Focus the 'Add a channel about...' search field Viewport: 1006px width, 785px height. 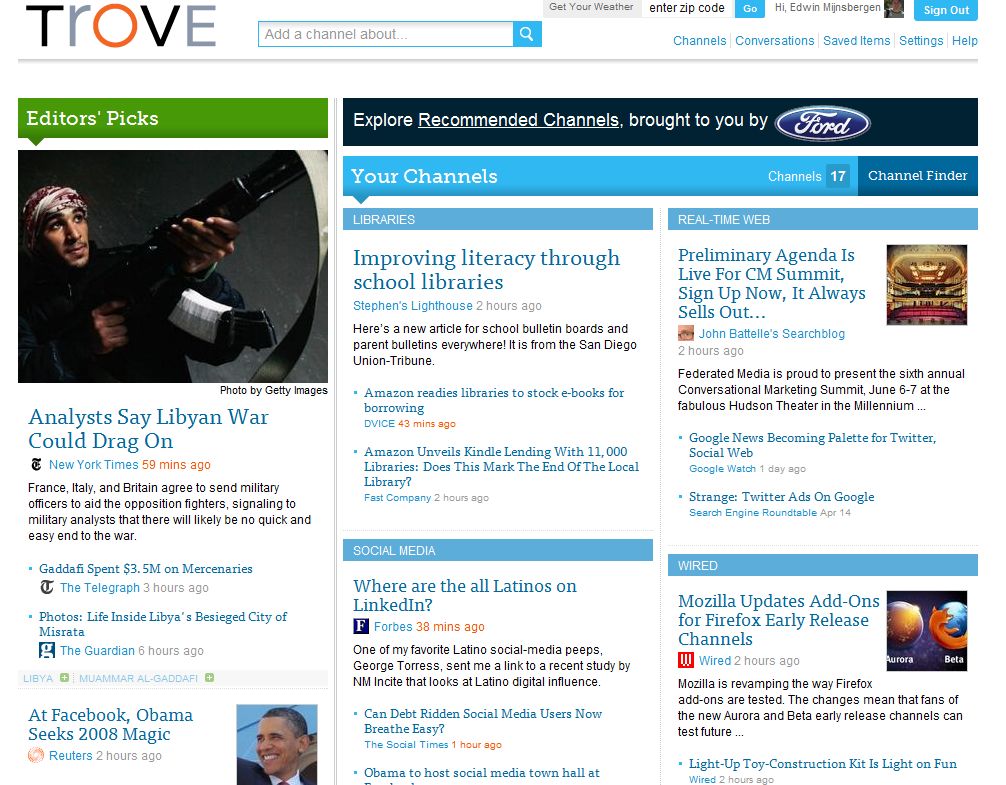coord(386,34)
